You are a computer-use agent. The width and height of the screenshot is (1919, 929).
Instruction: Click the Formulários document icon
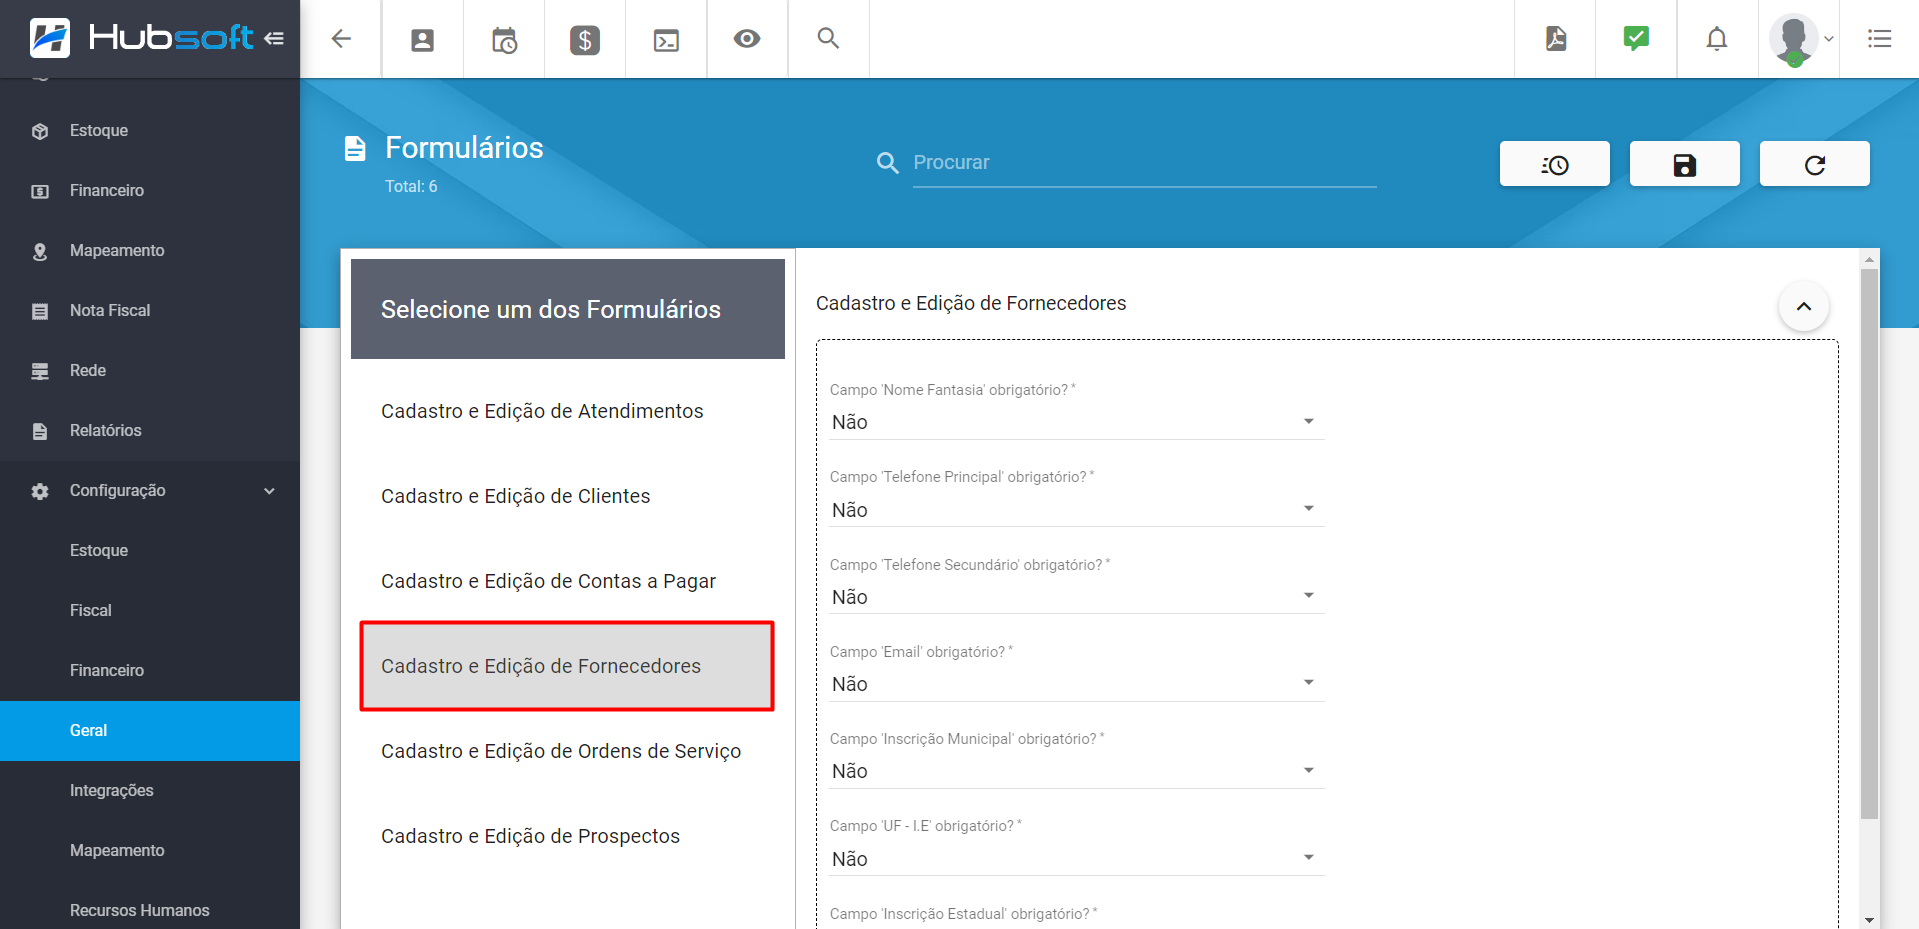(355, 149)
